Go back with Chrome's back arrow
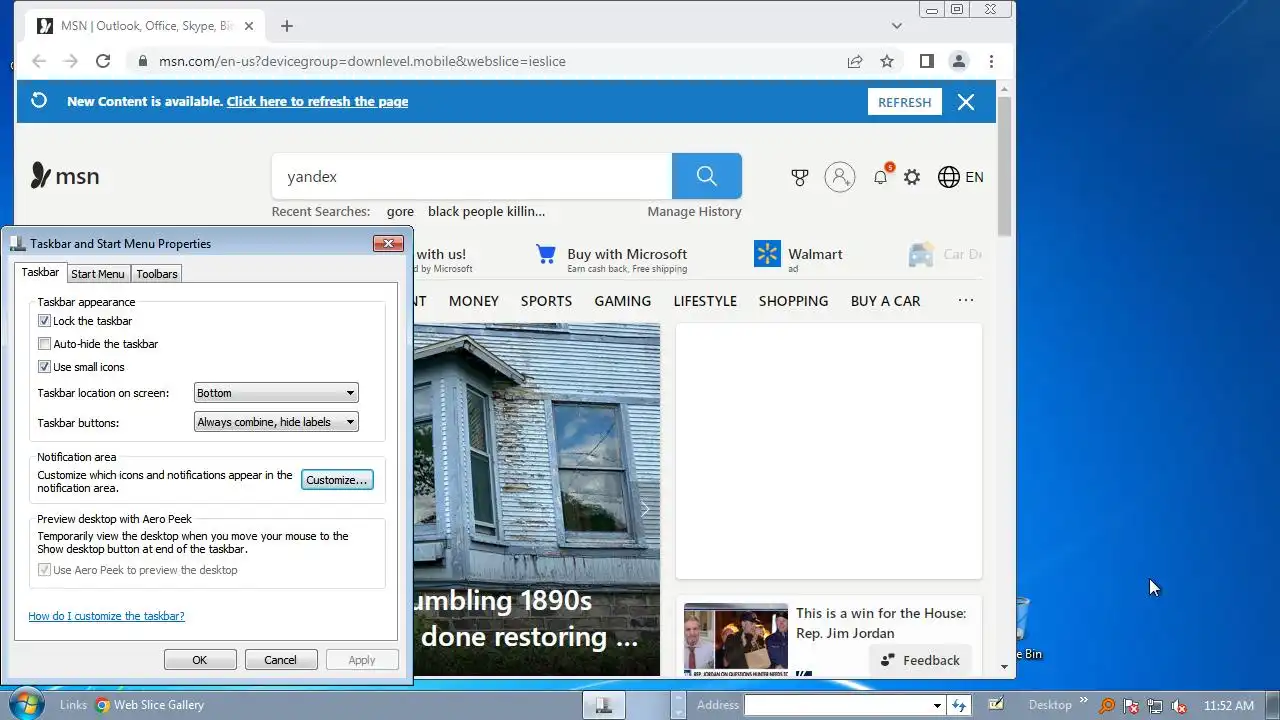1280x720 pixels. pyautogui.click(x=39, y=61)
